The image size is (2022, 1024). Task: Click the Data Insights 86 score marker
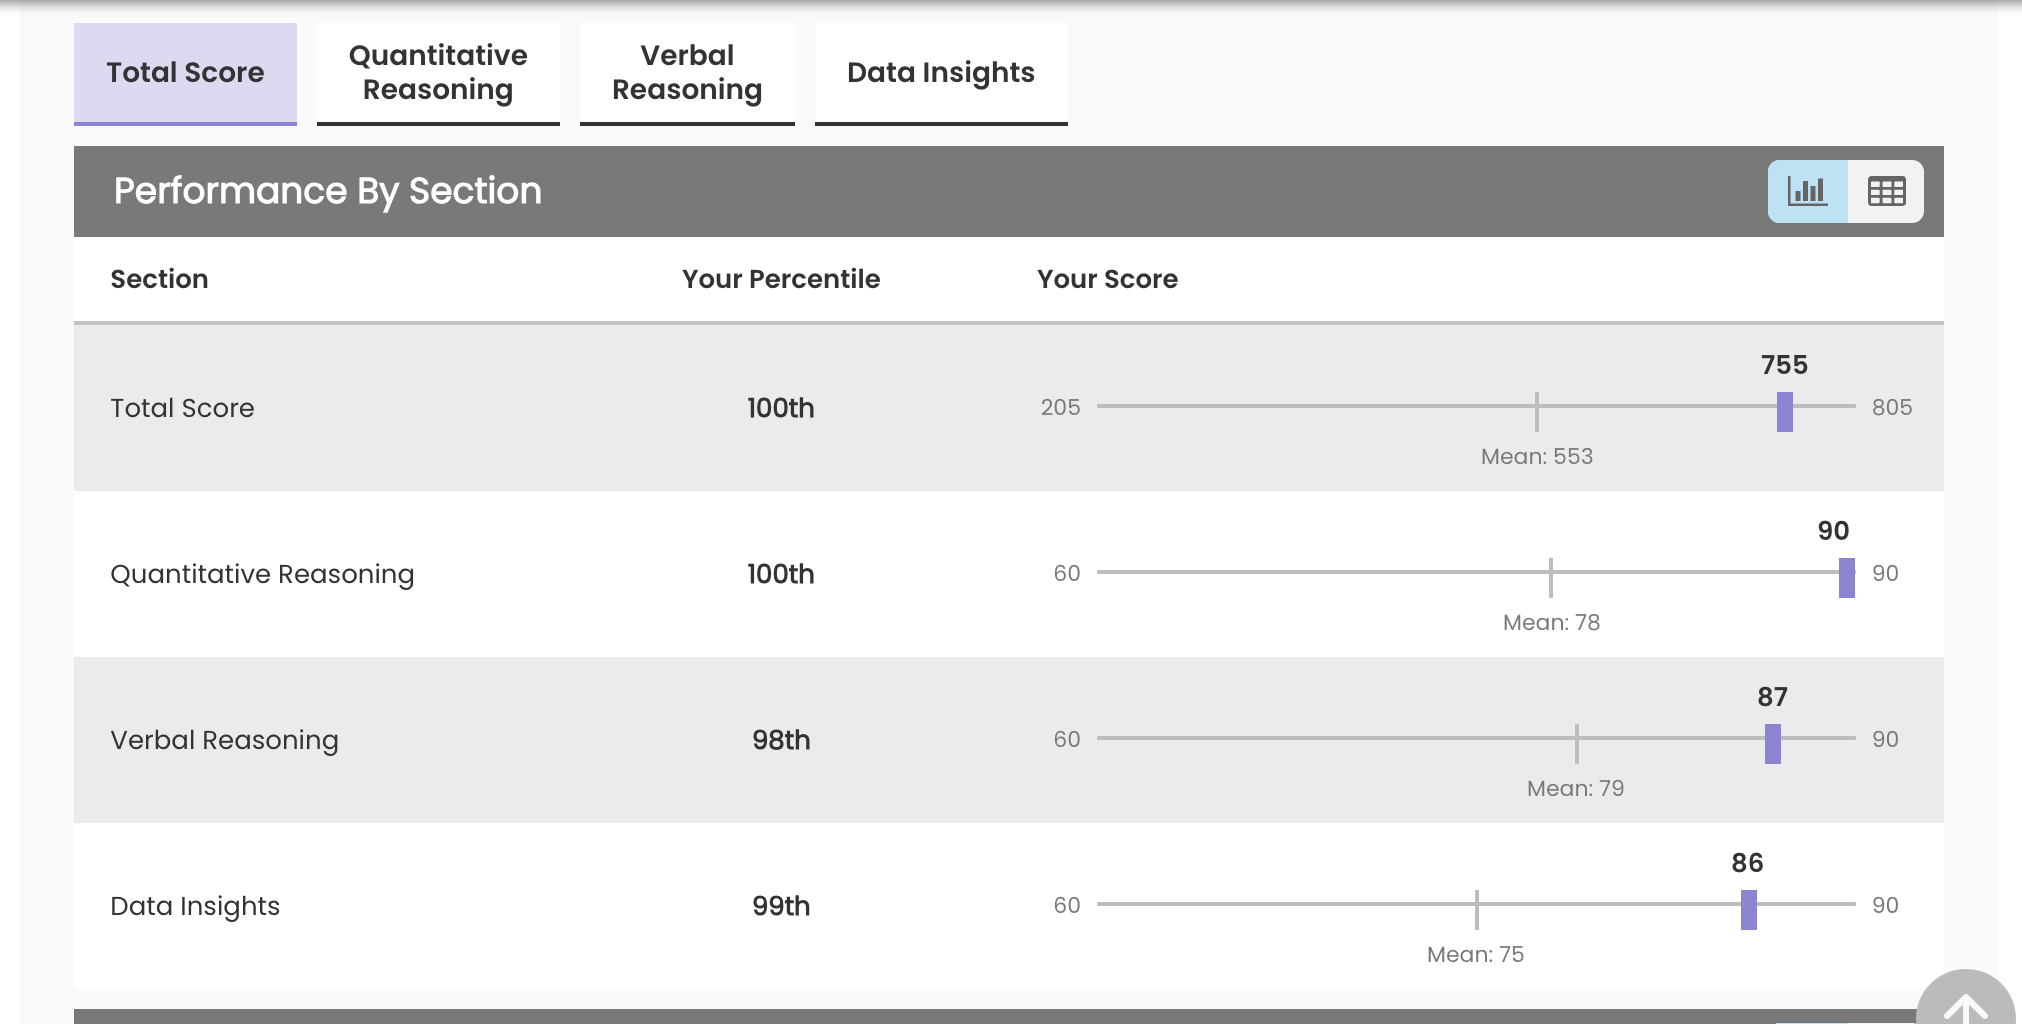(x=1748, y=909)
